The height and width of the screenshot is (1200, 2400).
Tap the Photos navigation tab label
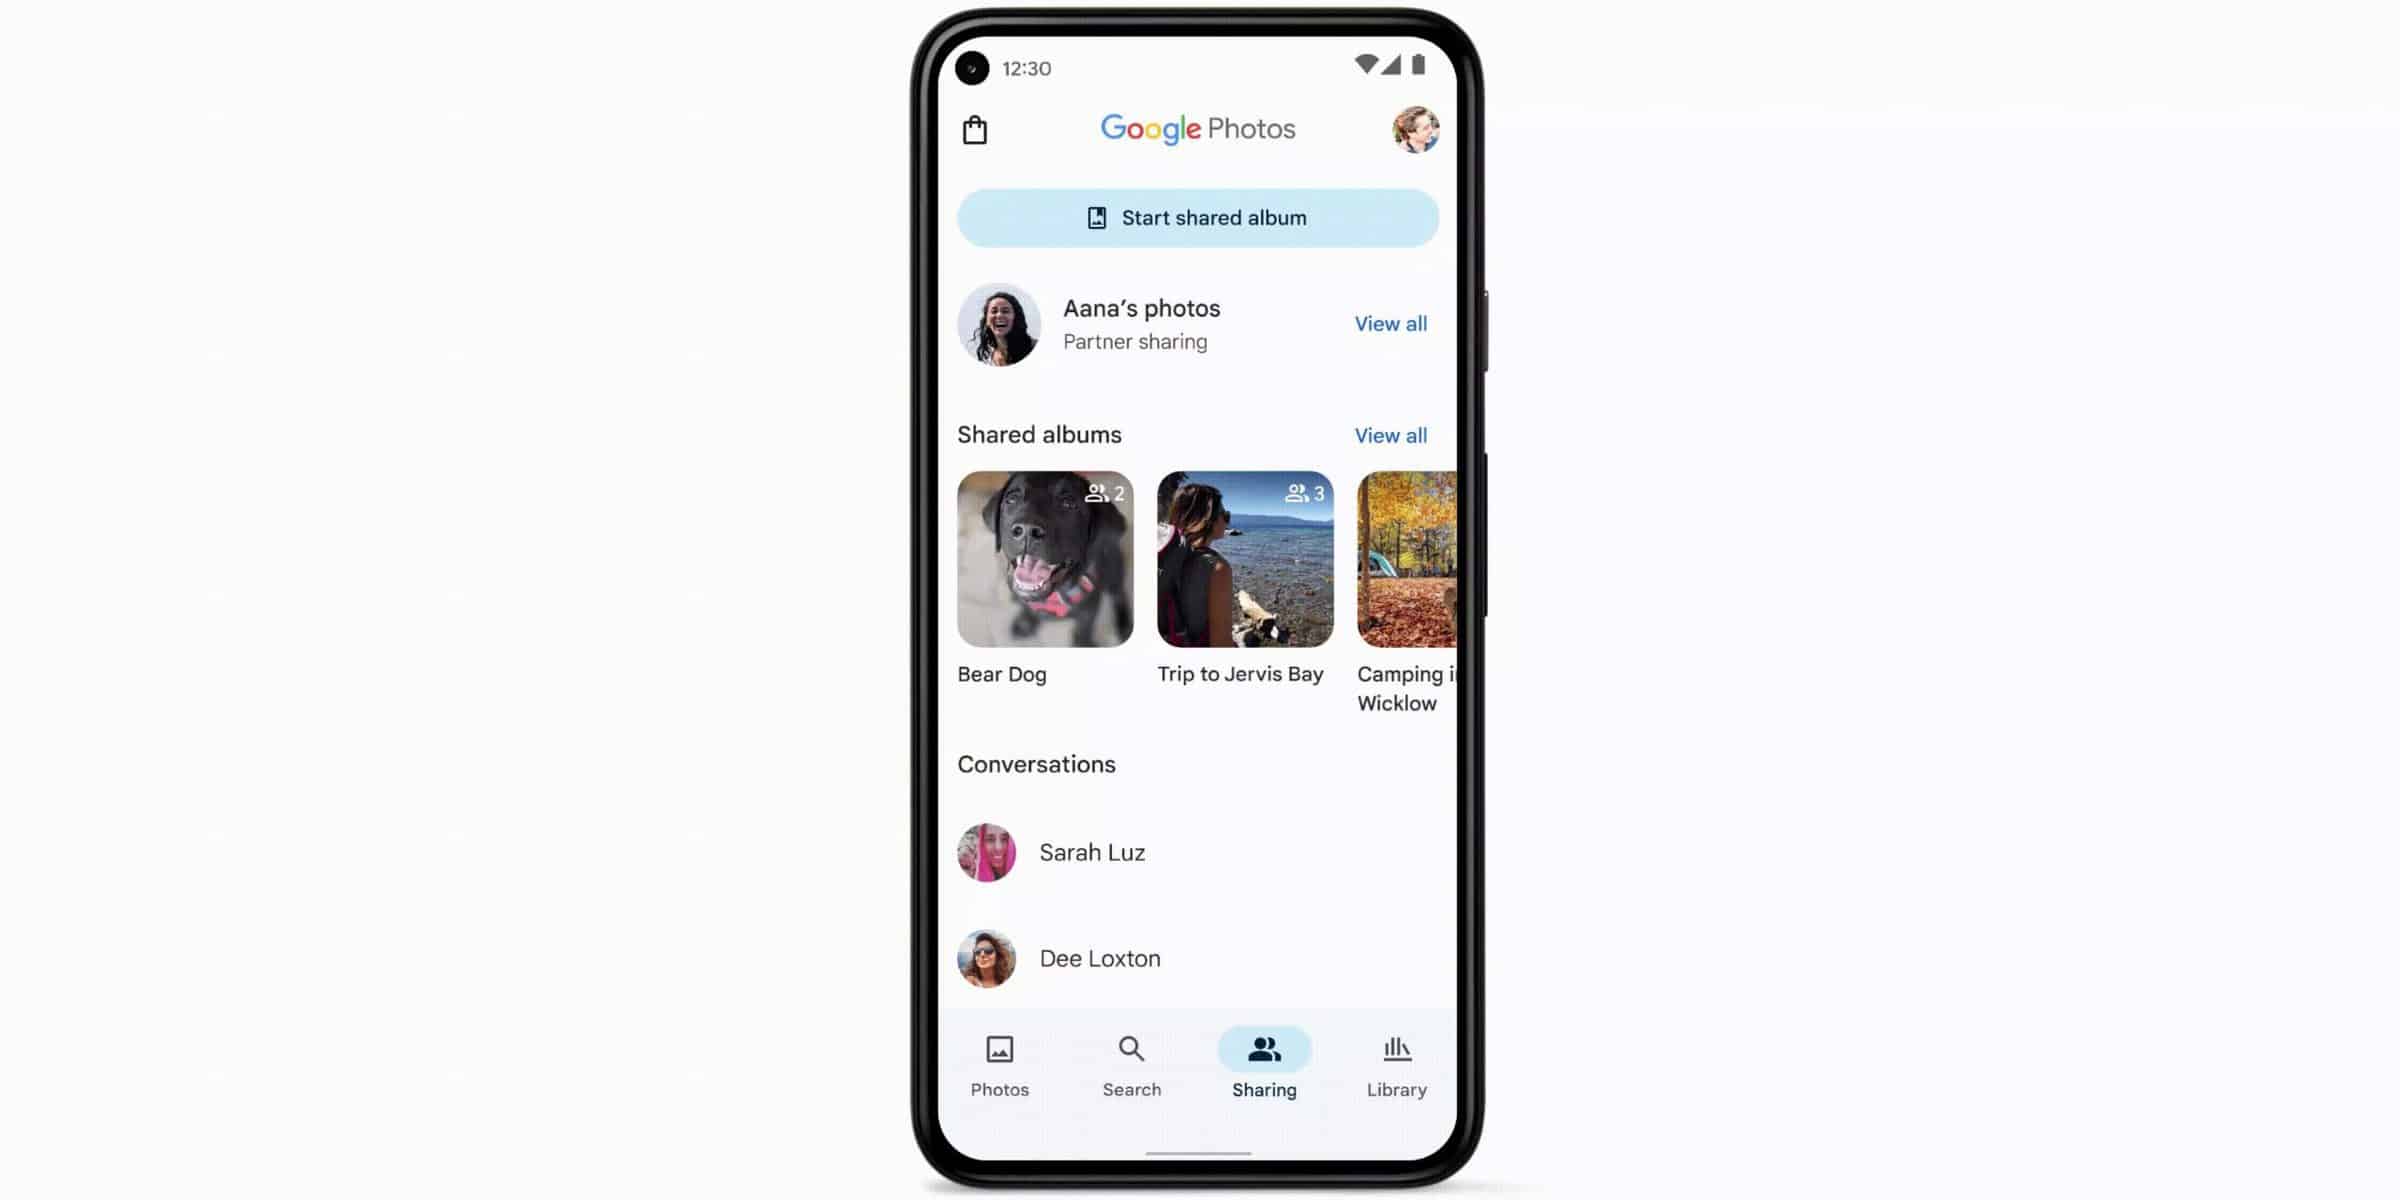[x=999, y=1088]
